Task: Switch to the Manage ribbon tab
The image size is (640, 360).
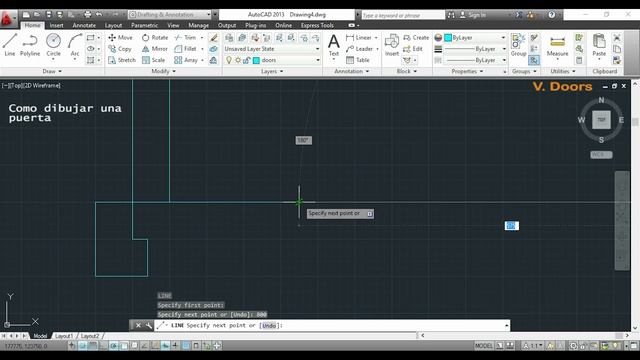Action: (x=198, y=25)
